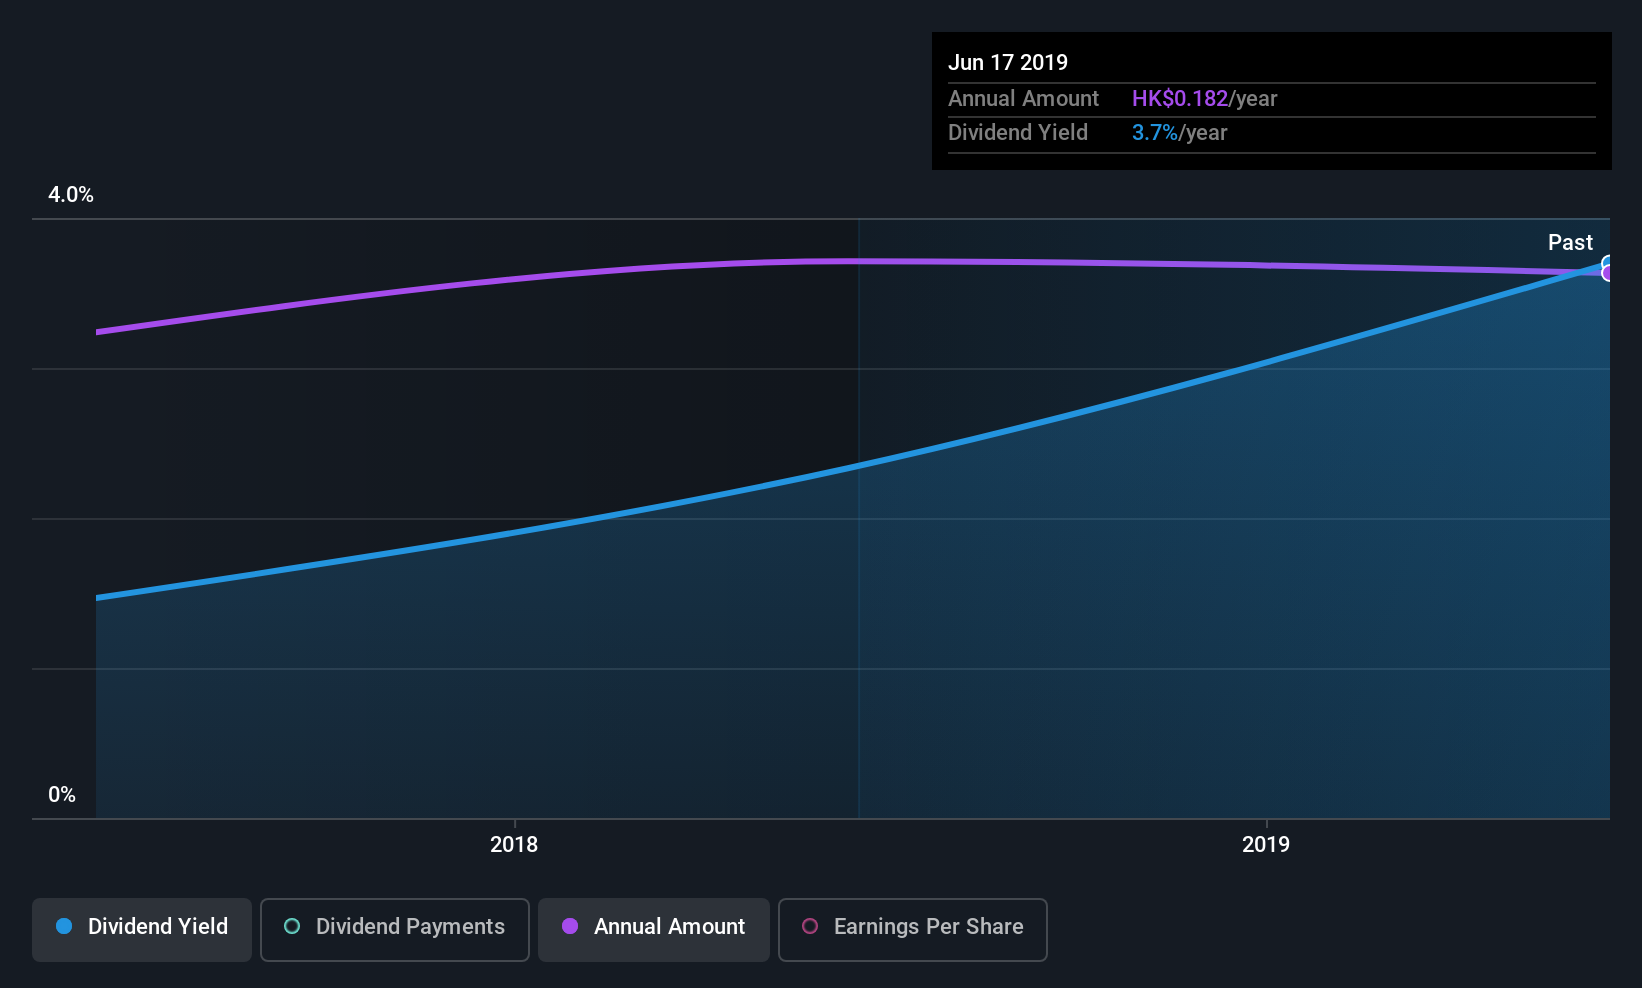This screenshot has width=1642, height=988.
Task: Click the pink Earnings Per Share circle
Action: pos(810,926)
